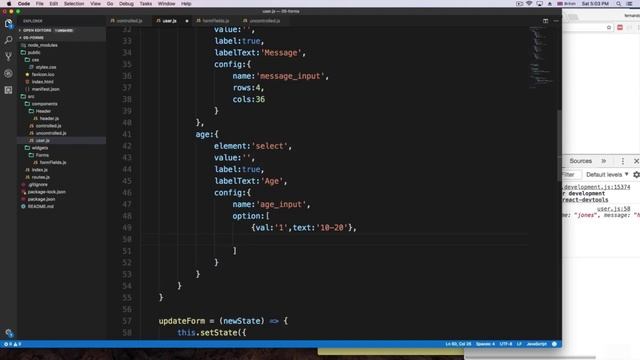This screenshot has width=640, height=360.
Task: Open favicon.ico in the explorer
Action: click(x=42, y=75)
